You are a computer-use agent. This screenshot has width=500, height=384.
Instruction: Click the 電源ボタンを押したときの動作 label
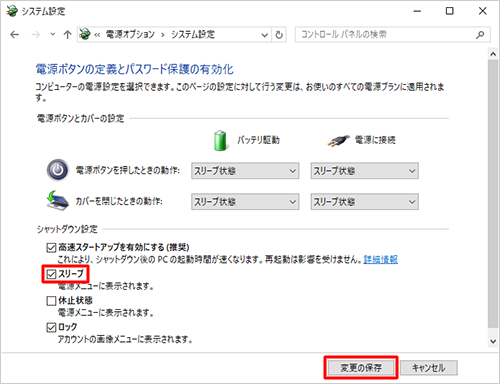pyautogui.click(x=128, y=170)
